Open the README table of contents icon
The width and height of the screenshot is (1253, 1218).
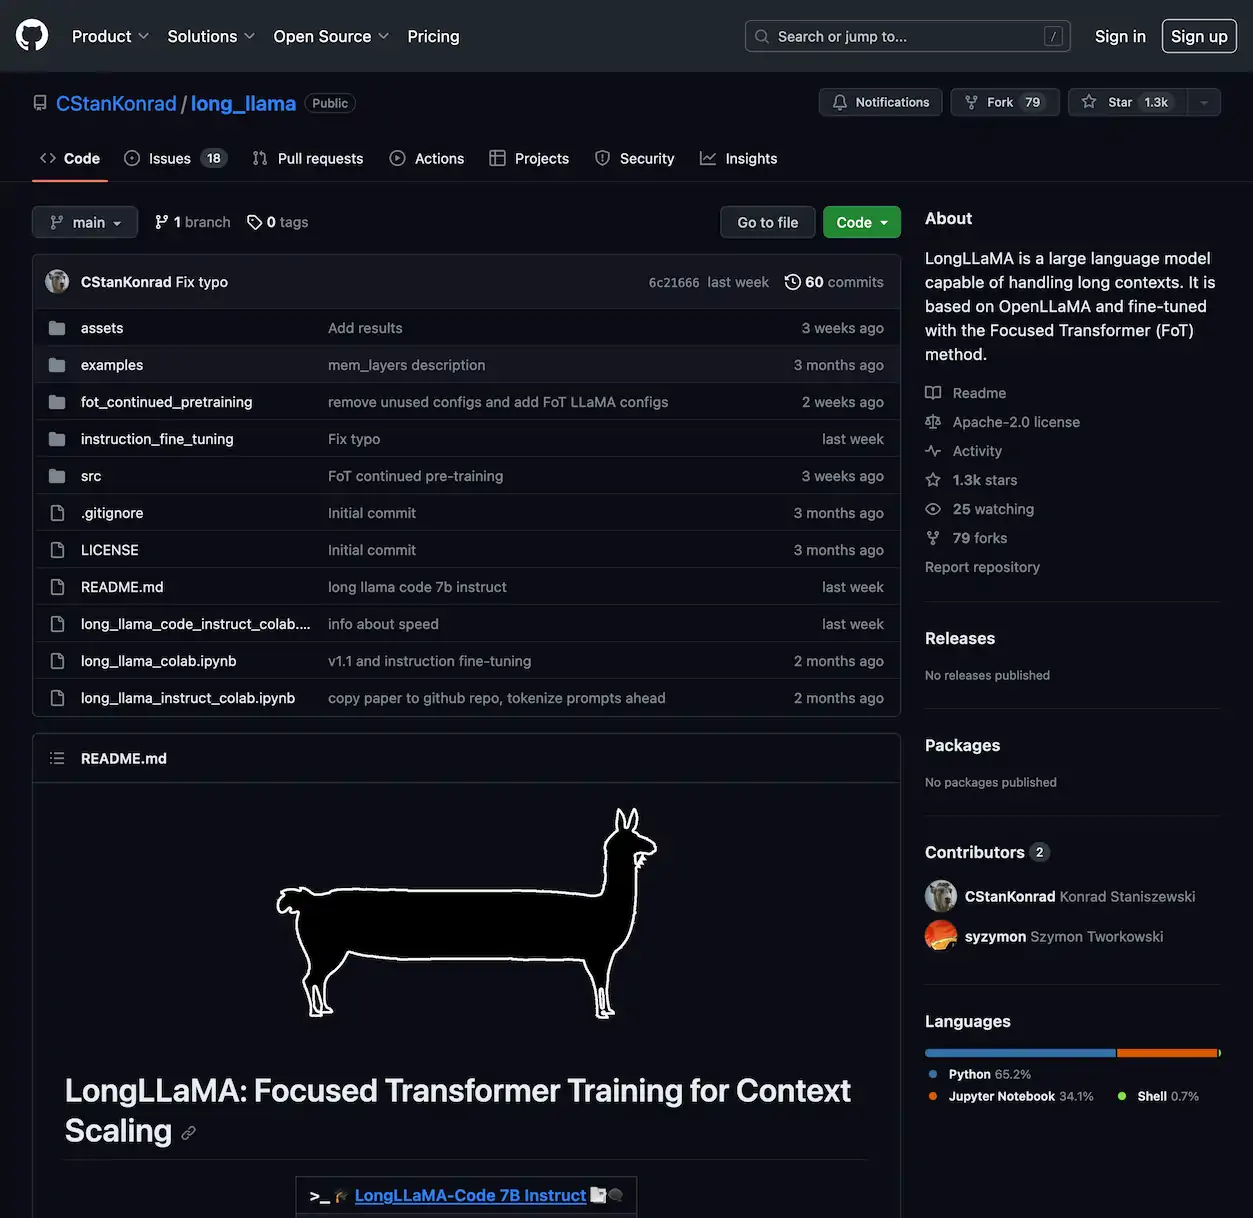57,757
